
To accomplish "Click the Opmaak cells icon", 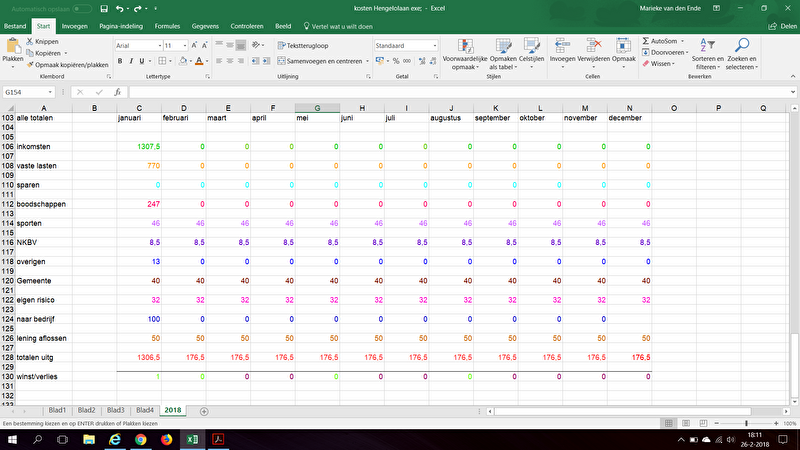I will (623, 47).
